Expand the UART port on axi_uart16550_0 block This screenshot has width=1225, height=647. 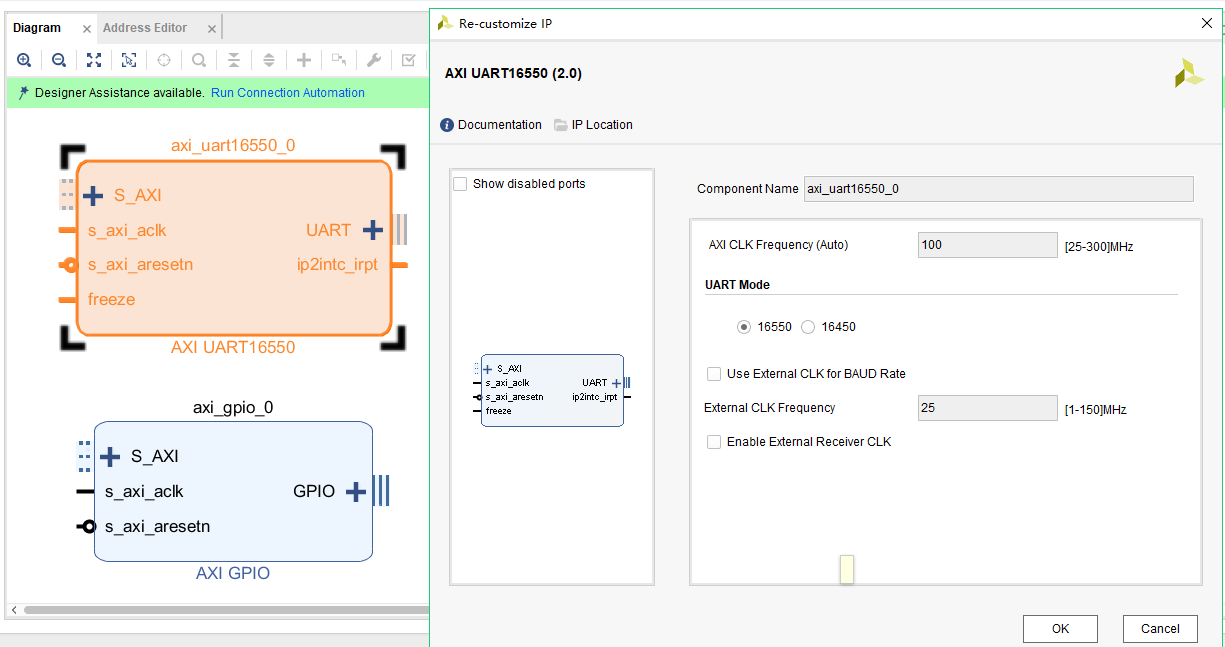(x=373, y=230)
